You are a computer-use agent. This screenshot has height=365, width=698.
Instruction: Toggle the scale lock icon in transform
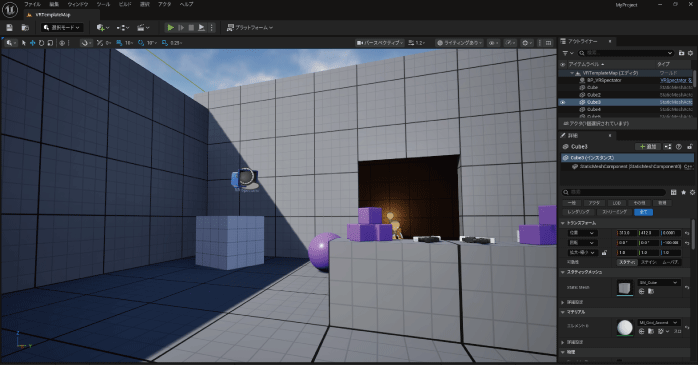pos(604,253)
